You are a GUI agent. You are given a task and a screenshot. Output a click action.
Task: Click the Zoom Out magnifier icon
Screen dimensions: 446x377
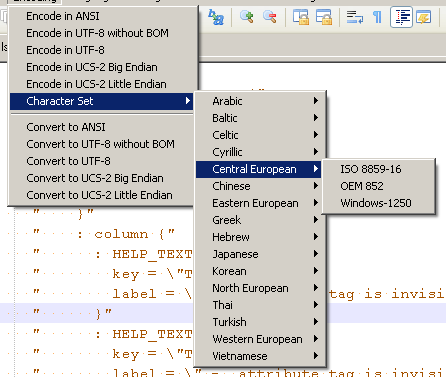pos(269,17)
